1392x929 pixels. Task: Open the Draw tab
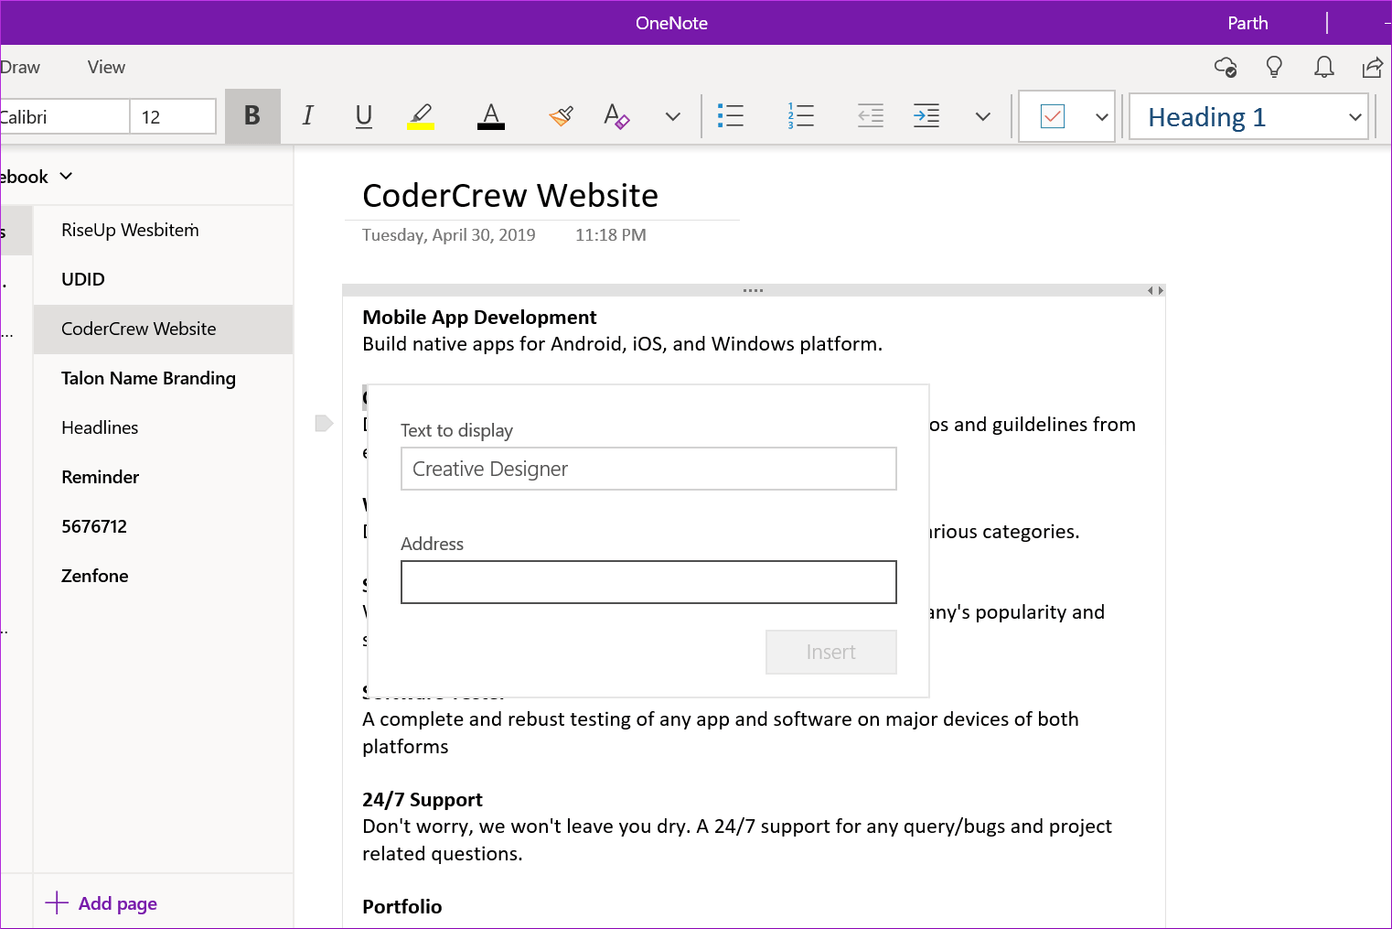(x=20, y=67)
